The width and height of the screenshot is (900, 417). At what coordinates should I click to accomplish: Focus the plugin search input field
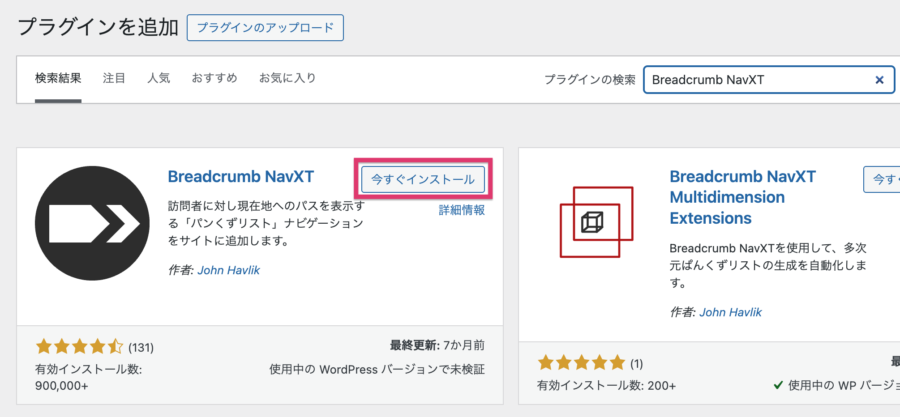pos(755,80)
